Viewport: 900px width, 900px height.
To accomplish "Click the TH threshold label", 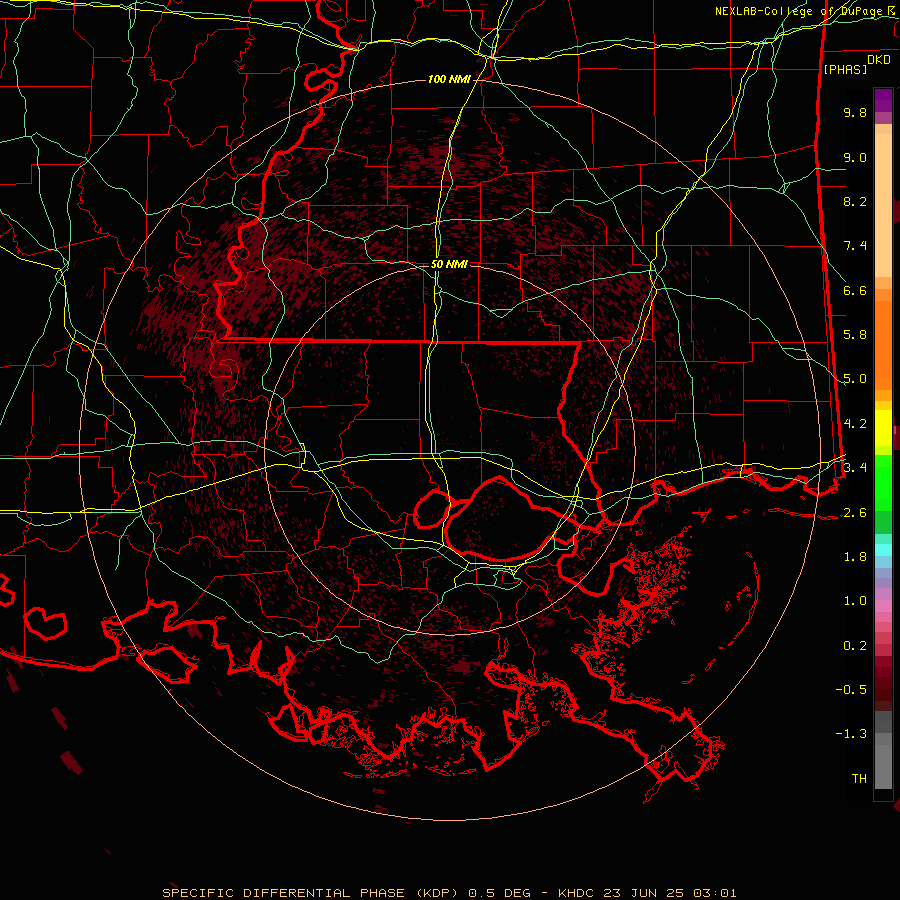I will coord(859,779).
